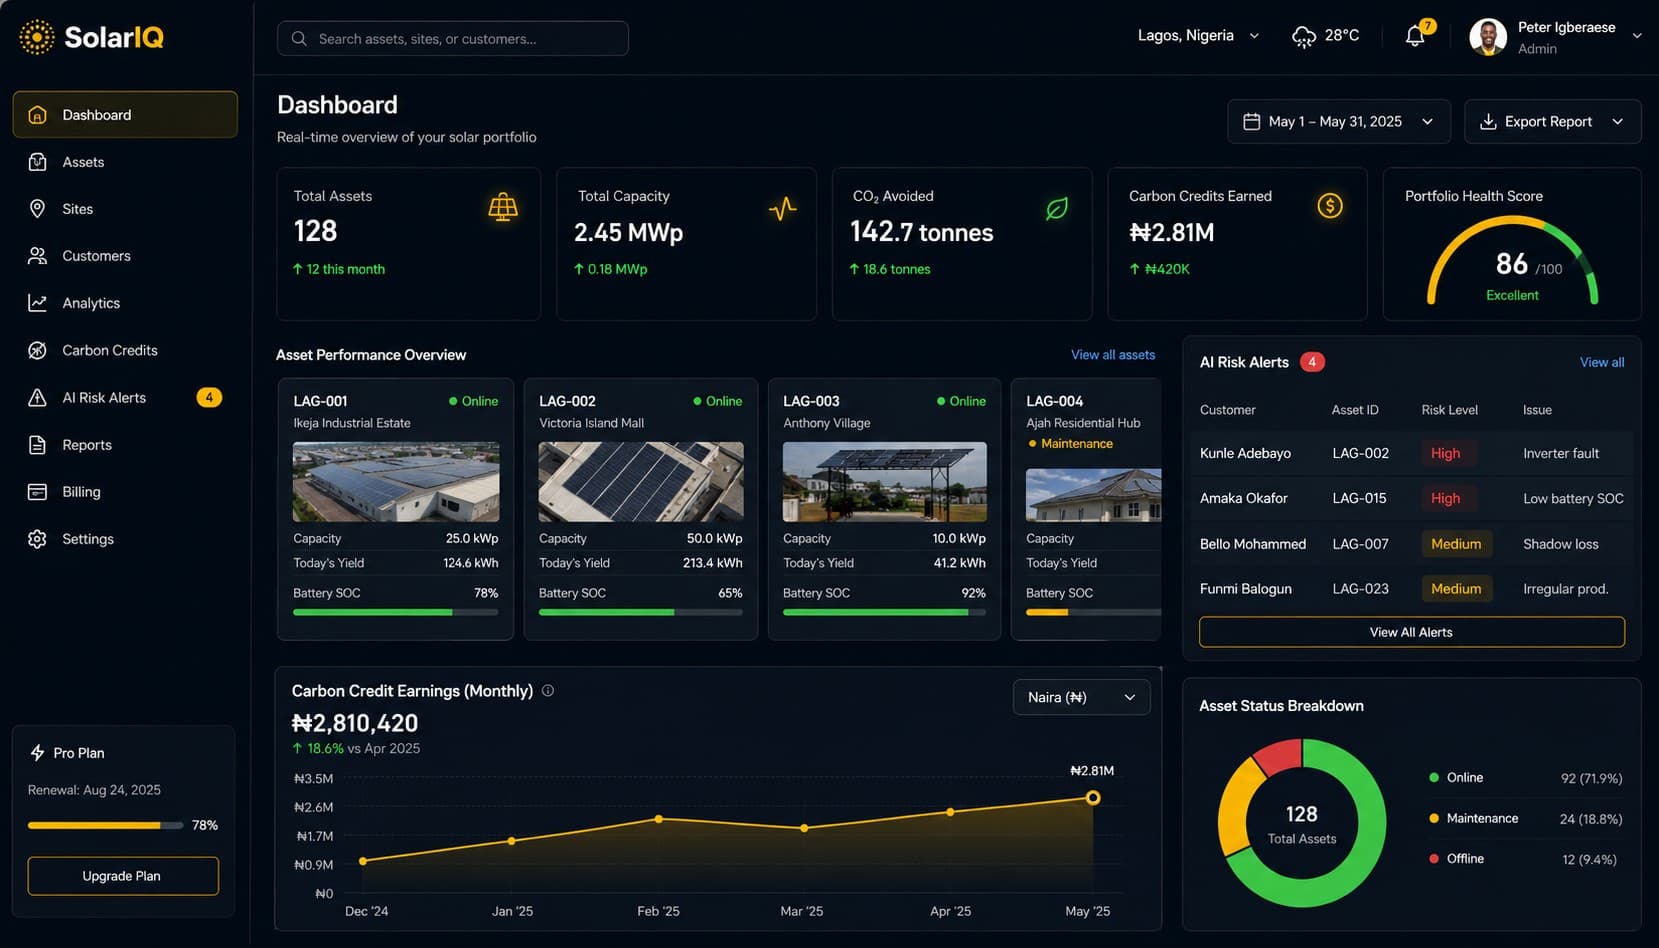Click the Pro Plan lightning bolt icon

click(37, 752)
